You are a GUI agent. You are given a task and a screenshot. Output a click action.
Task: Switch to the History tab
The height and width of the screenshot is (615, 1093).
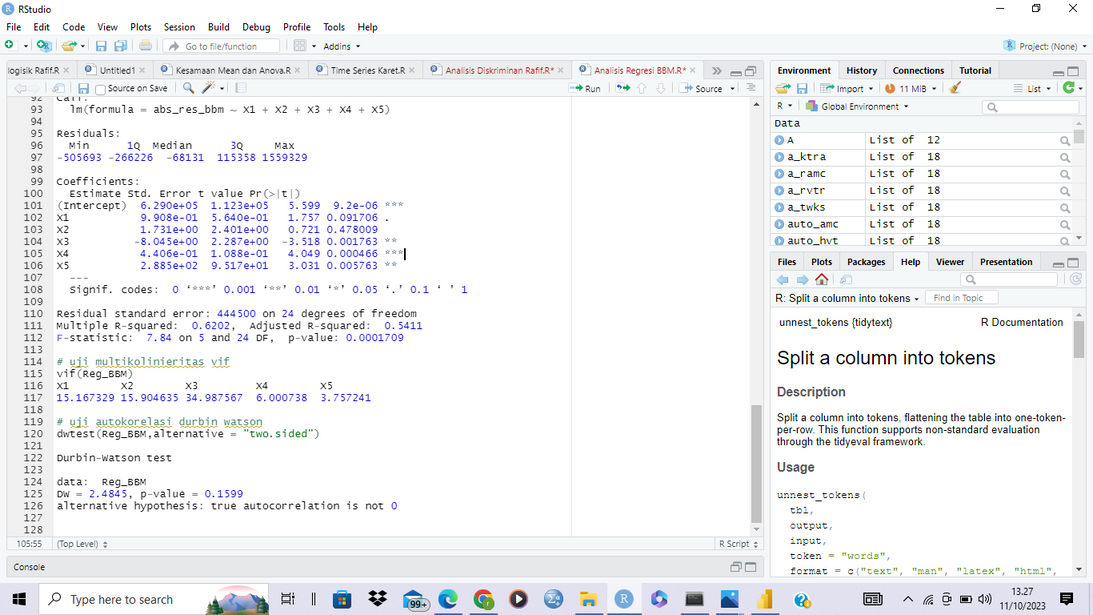(861, 70)
